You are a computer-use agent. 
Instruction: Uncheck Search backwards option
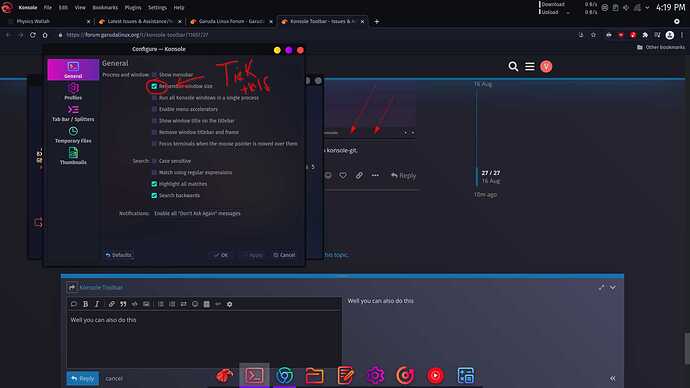click(x=154, y=195)
